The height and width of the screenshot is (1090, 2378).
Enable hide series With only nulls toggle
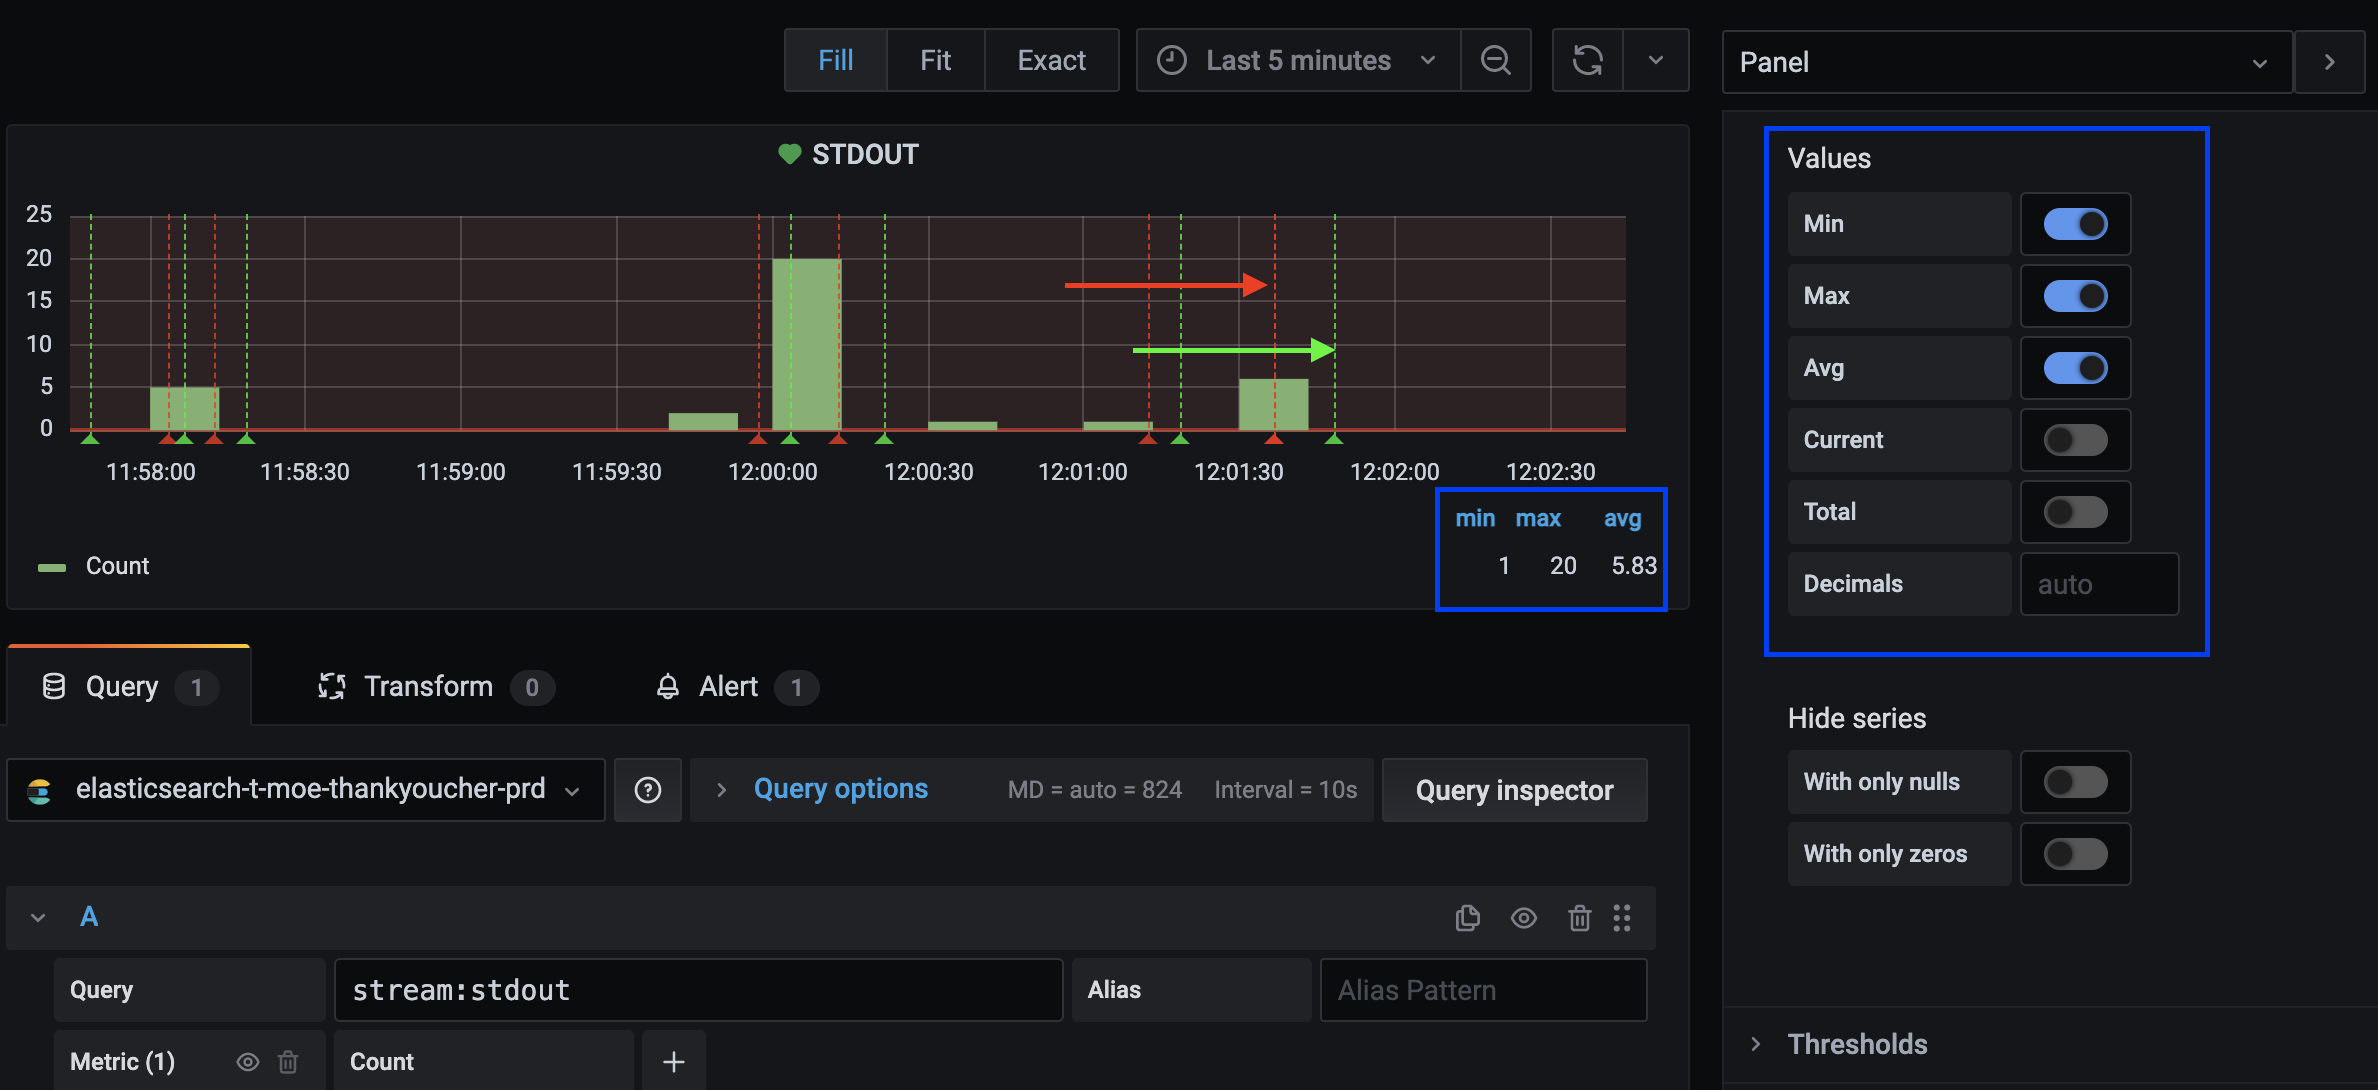click(2076, 782)
